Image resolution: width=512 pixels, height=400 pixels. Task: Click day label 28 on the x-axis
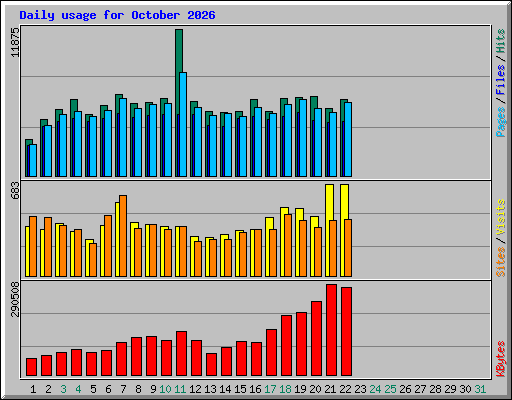(435, 389)
